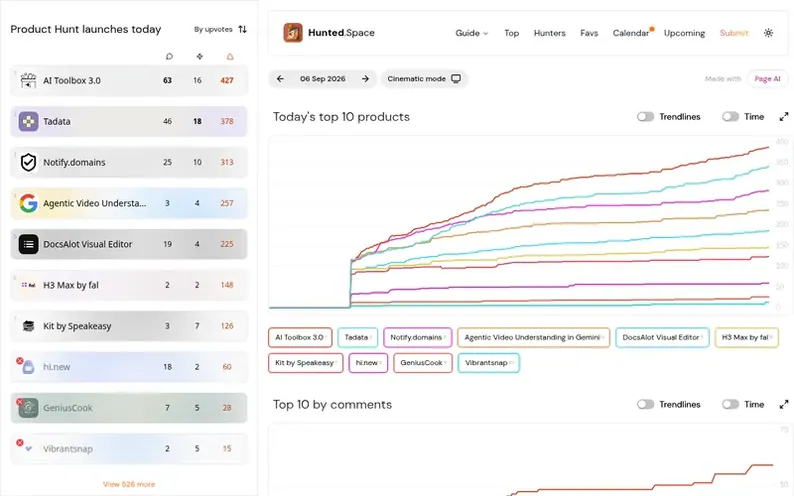
Task: Enable Trendlines on top 10 products chart
Action: coord(645,117)
